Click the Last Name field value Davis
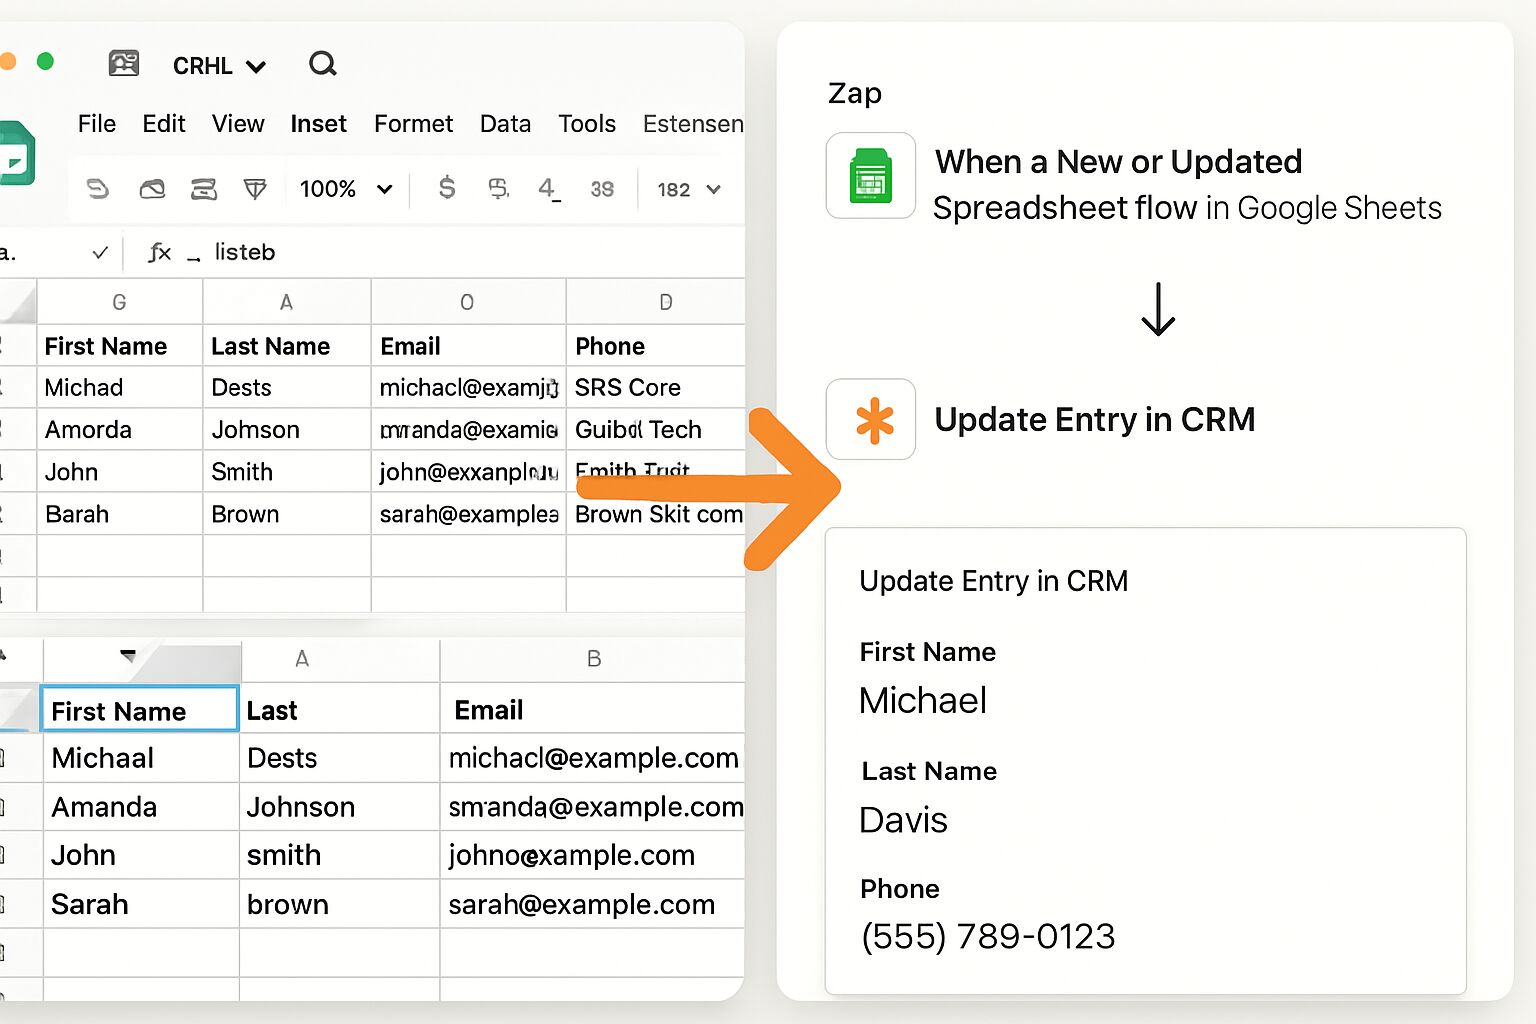Image resolution: width=1536 pixels, height=1024 pixels. (903, 820)
